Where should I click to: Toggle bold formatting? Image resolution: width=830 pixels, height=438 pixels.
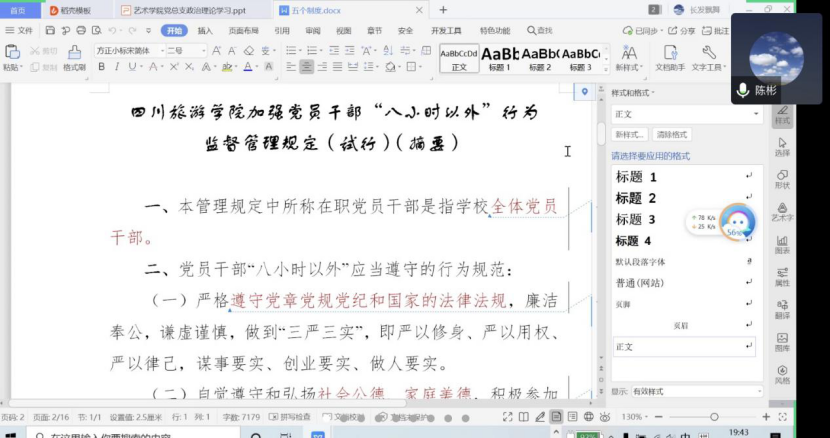point(102,67)
